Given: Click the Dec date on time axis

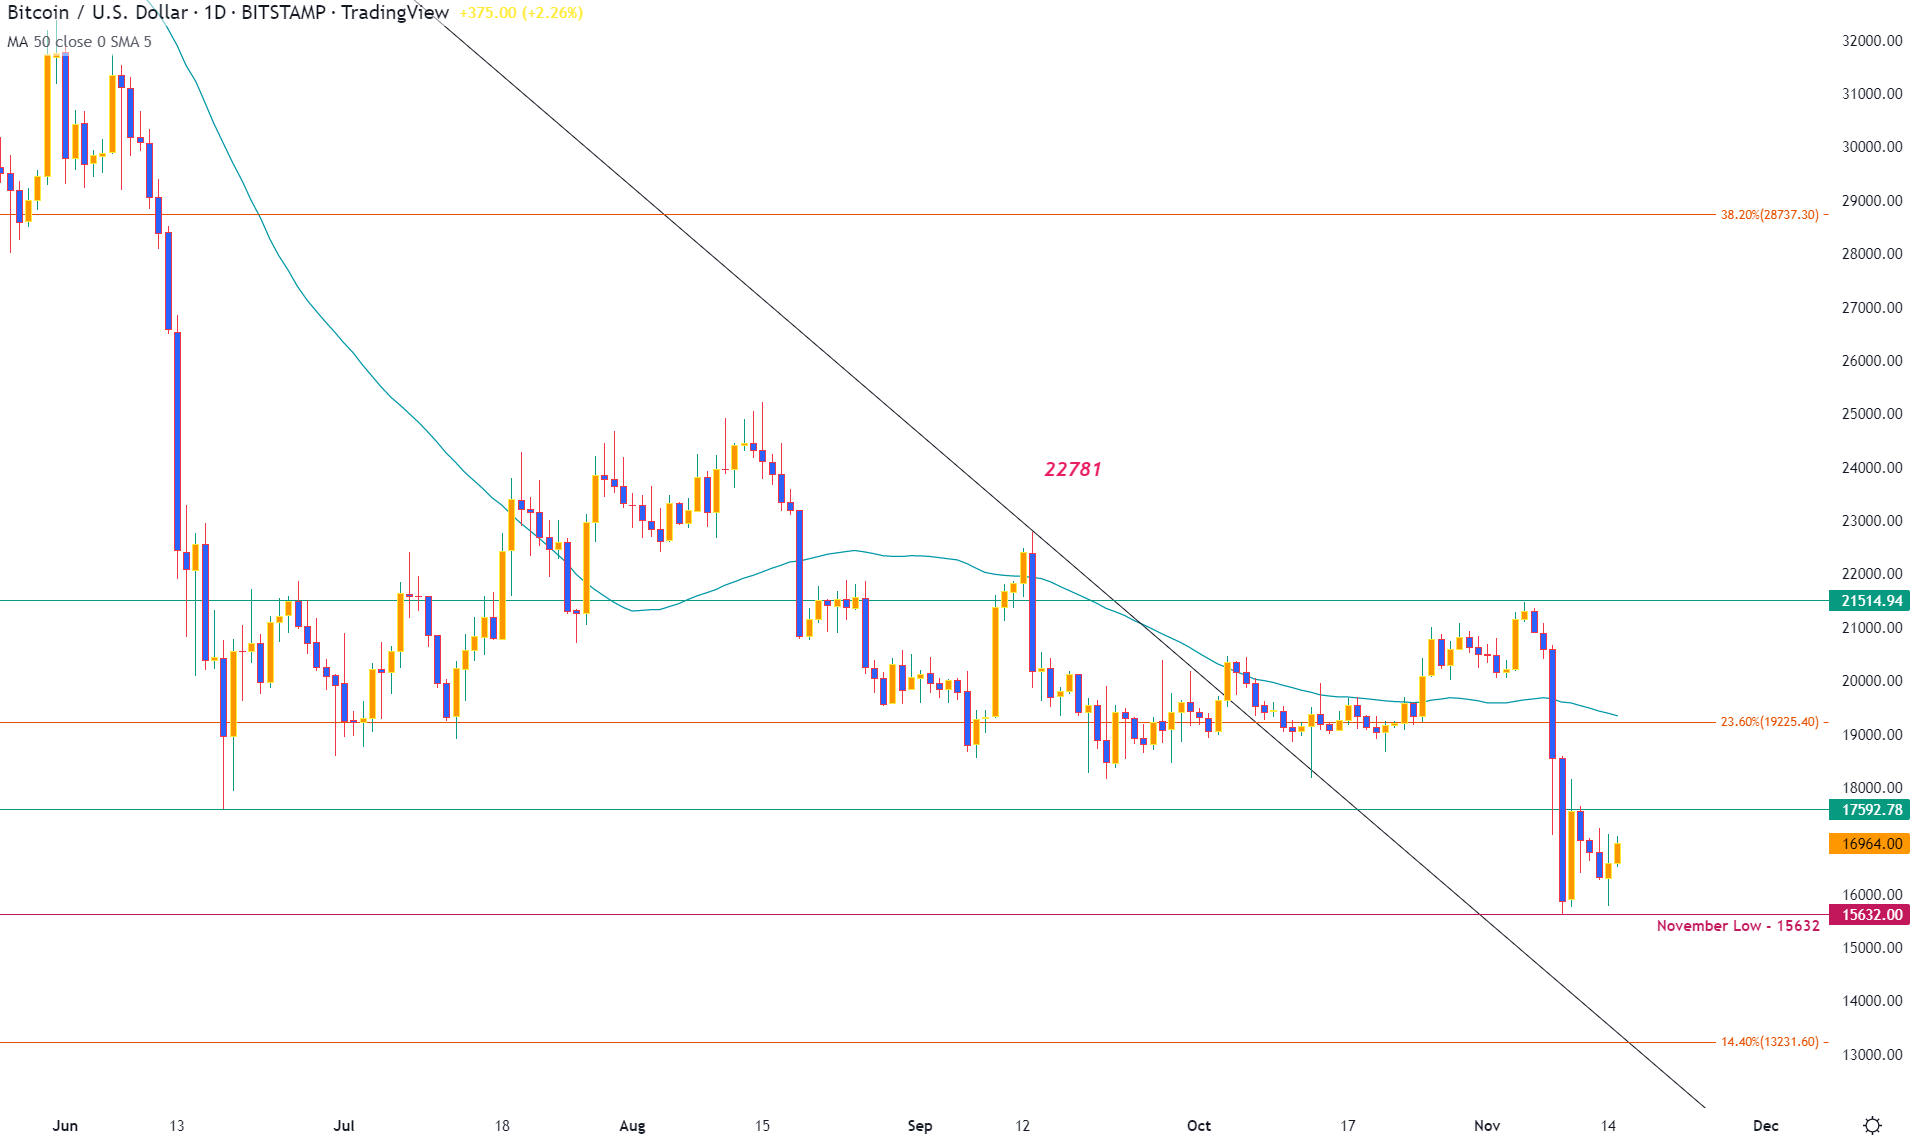Looking at the screenshot, I should pyautogui.click(x=1766, y=1126).
